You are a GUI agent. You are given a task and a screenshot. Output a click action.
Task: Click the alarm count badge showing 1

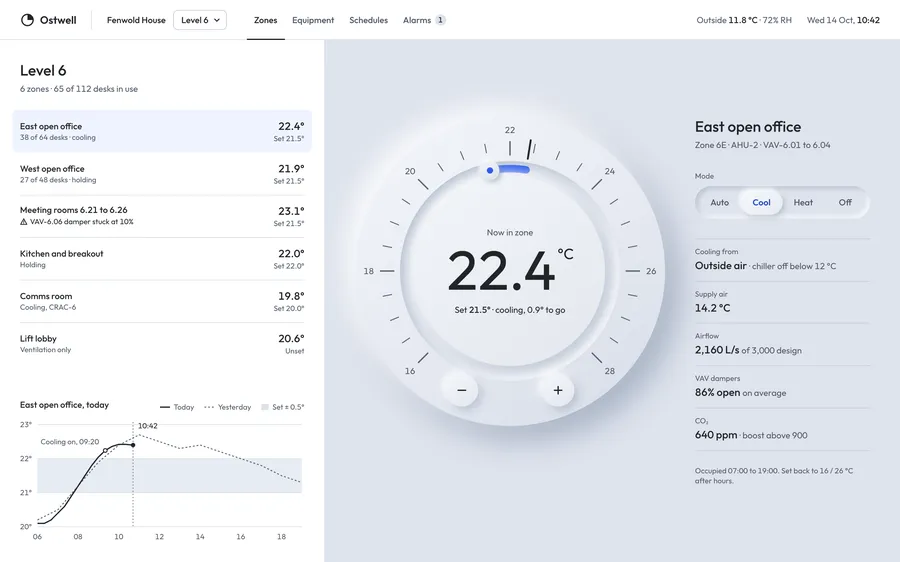pyautogui.click(x=440, y=20)
